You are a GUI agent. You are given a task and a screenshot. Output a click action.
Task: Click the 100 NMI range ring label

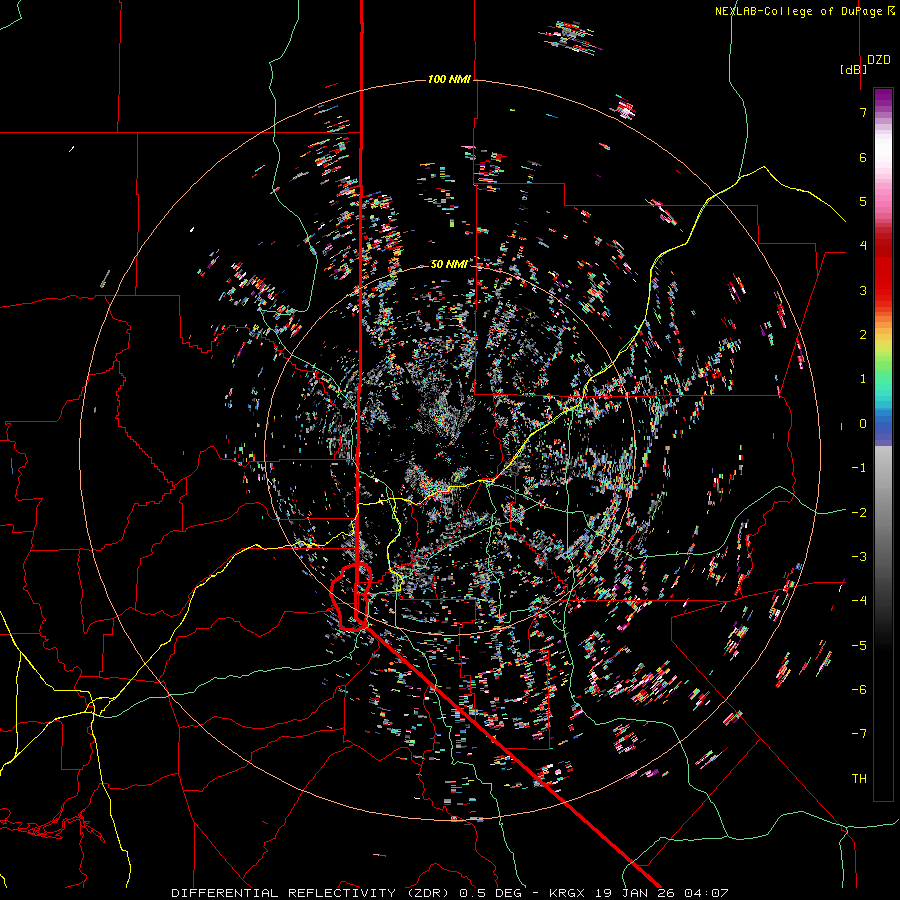pos(449,79)
